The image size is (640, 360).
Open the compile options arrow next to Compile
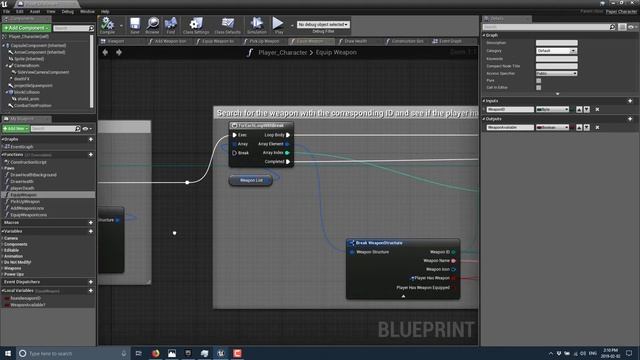[121, 25]
